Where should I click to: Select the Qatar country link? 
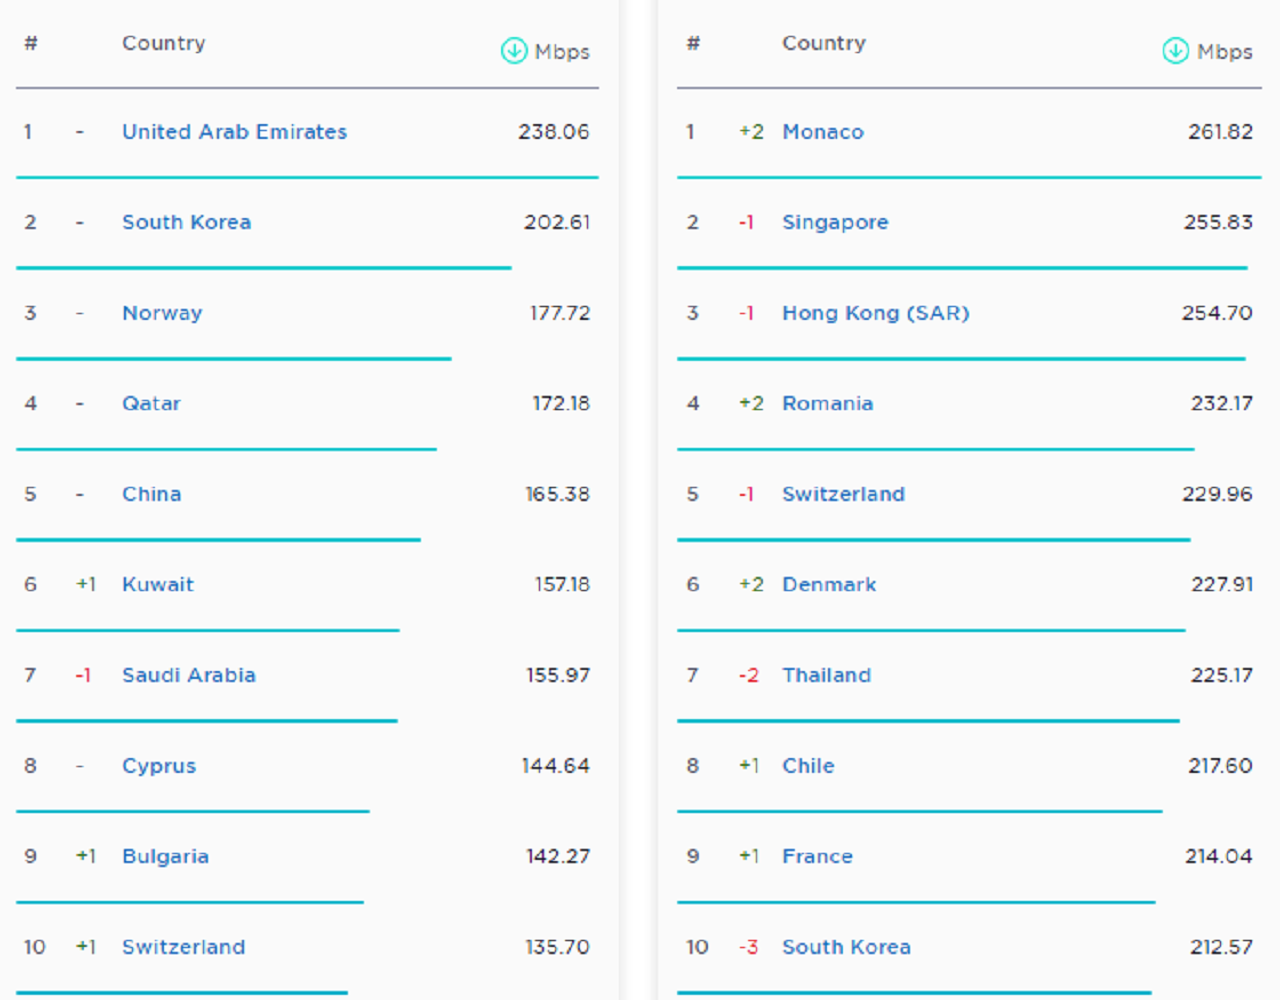[151, 403]
